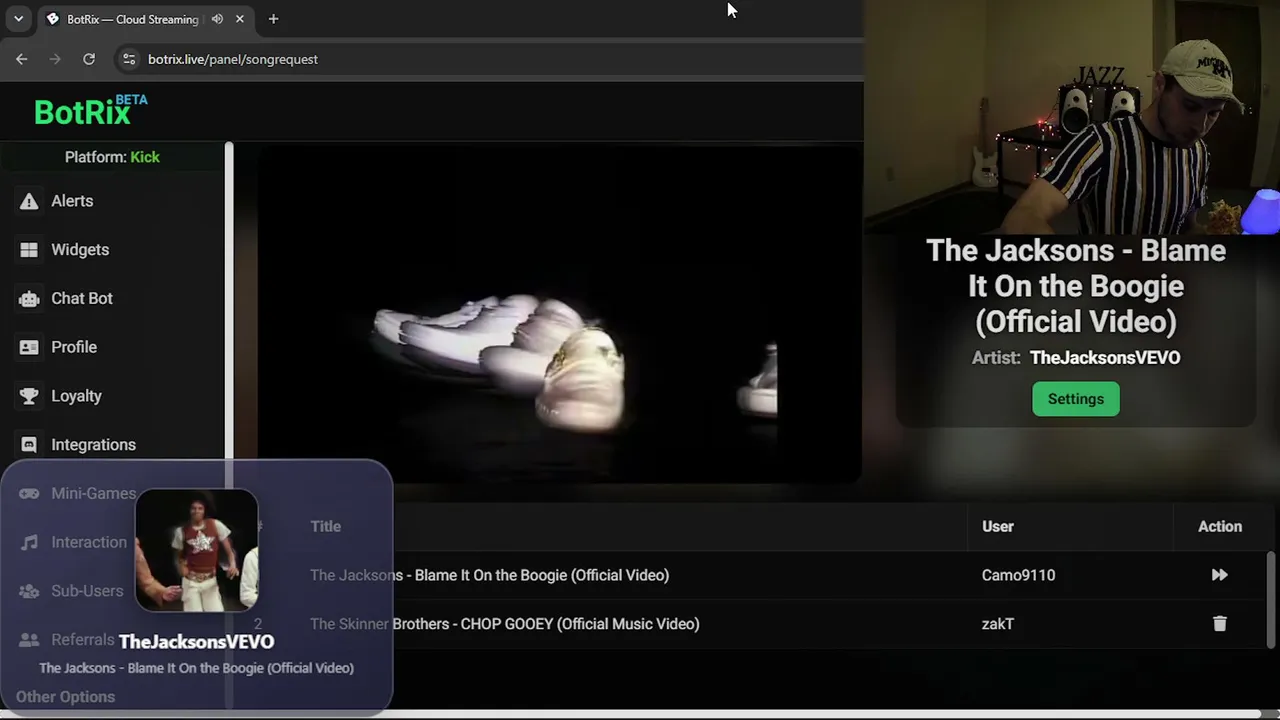This screenshot has height=720, width=1280.
Task: Open the Loyalty section
Action: tap(76, 396)
